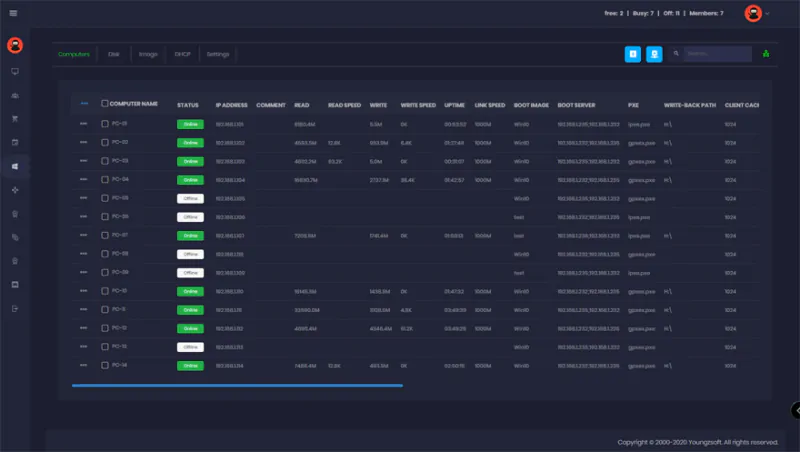The height and width of the screenshot is (452, 800).
Task: Open the monitor icon in the sidebar
Action: pyautogui.click(x=15, y=72)
